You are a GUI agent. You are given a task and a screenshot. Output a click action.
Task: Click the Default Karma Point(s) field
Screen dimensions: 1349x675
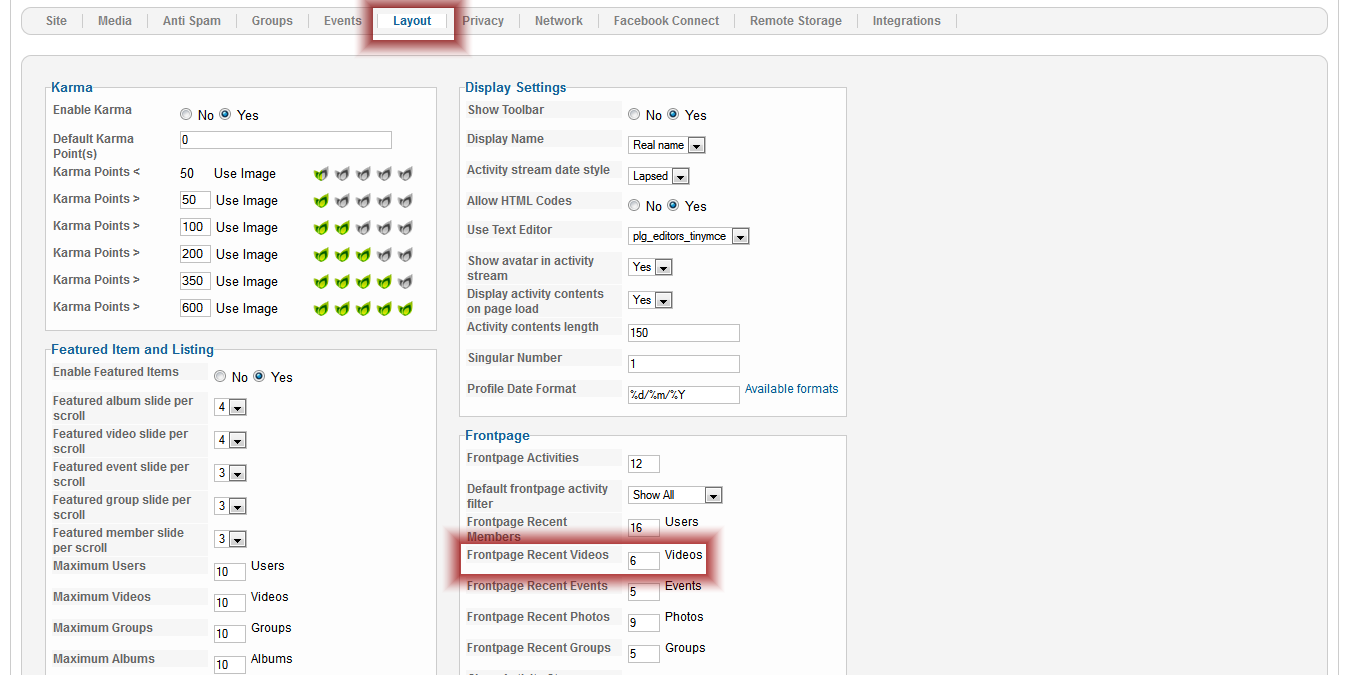(285, 140)
